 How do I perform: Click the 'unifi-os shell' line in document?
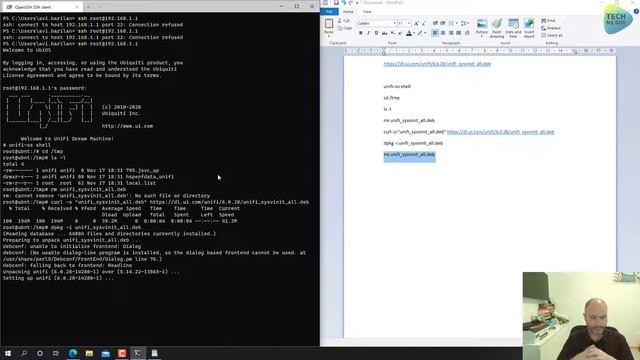click(397, 87)
